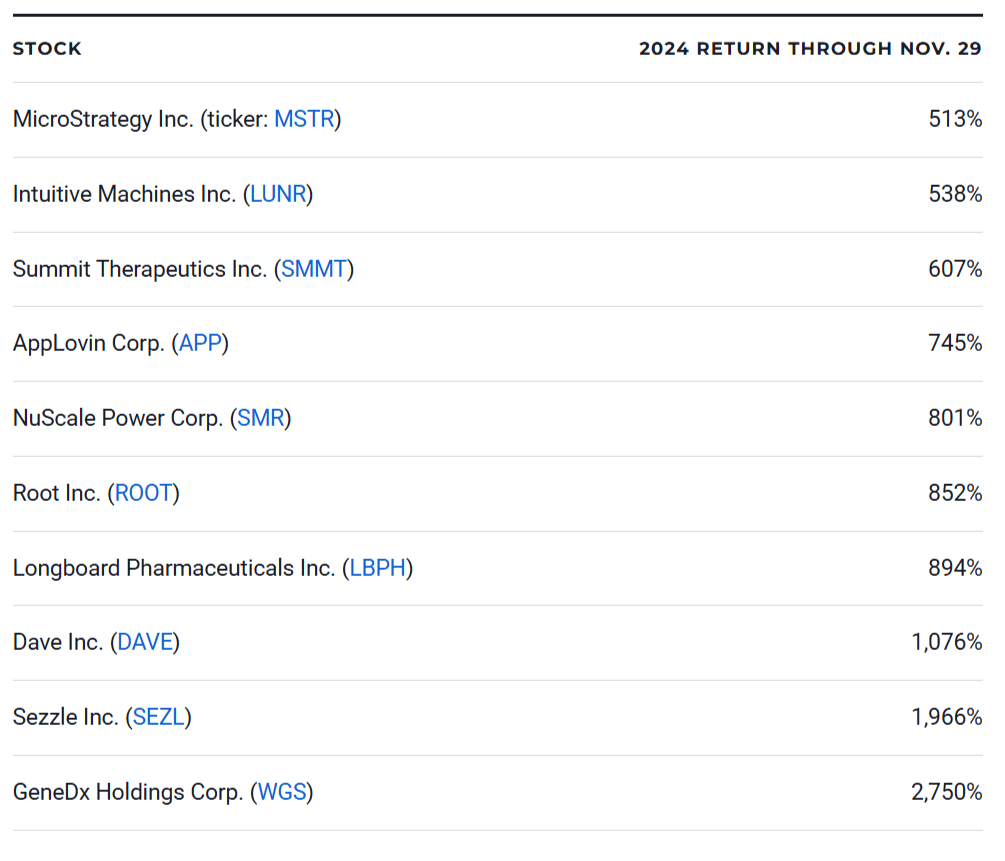Select the 513% return value
The image size is (1005, 861).
point(955,120)
